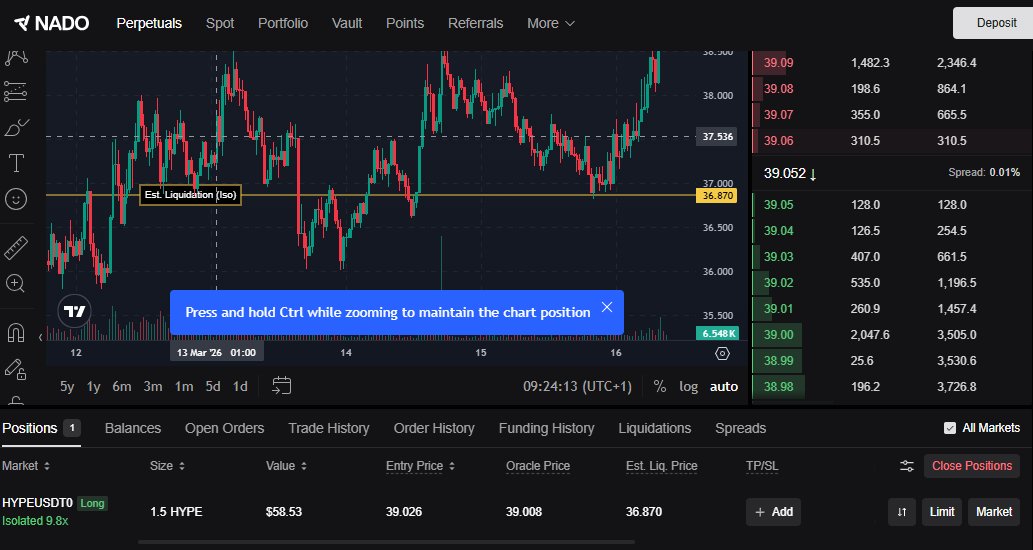The image size is (1033, 550).
Task: Close the Ctrl zoom tip banner
Action: (607, 308)
